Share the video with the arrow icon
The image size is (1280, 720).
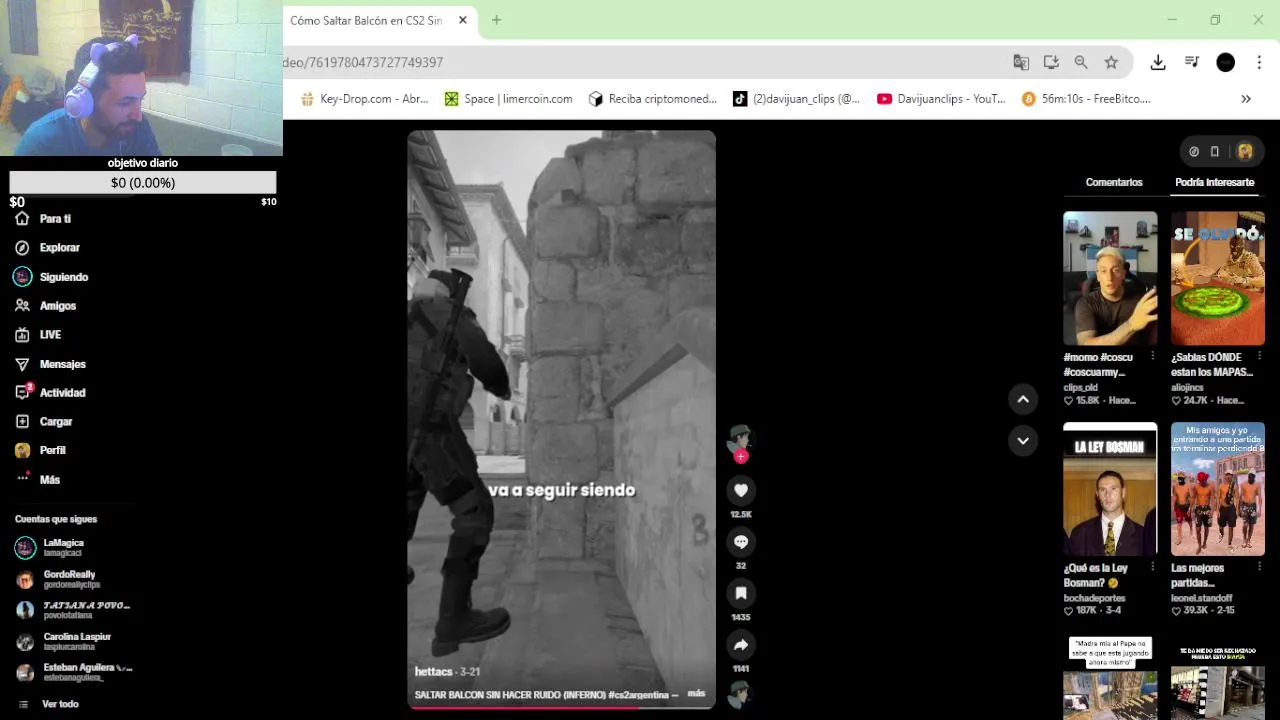(x=741, y=645)
